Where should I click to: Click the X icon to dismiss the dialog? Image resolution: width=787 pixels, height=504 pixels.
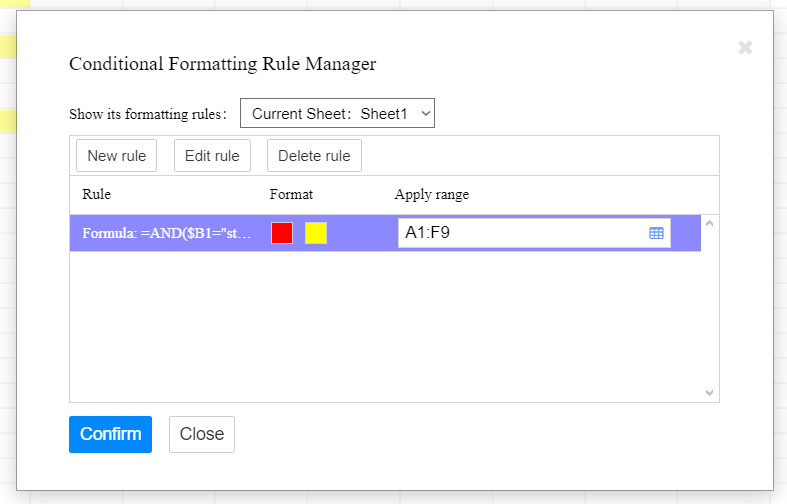[x=745, y=47]
